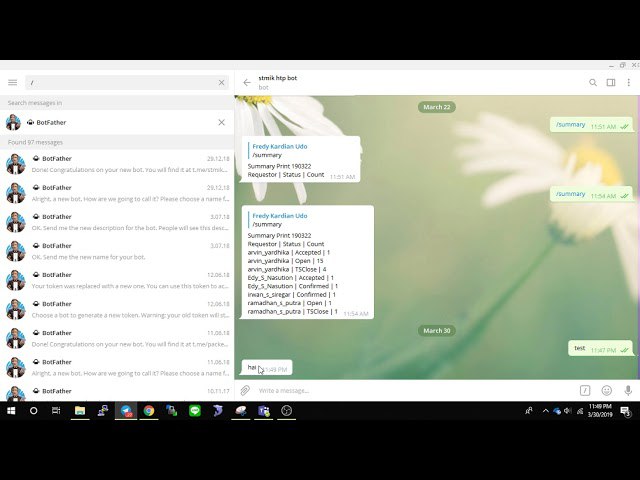The image size is (640, 480).
Task: Click the 'ramadhan_s_putra | TSClose | 1' line
Action: (x=293, y=311)
